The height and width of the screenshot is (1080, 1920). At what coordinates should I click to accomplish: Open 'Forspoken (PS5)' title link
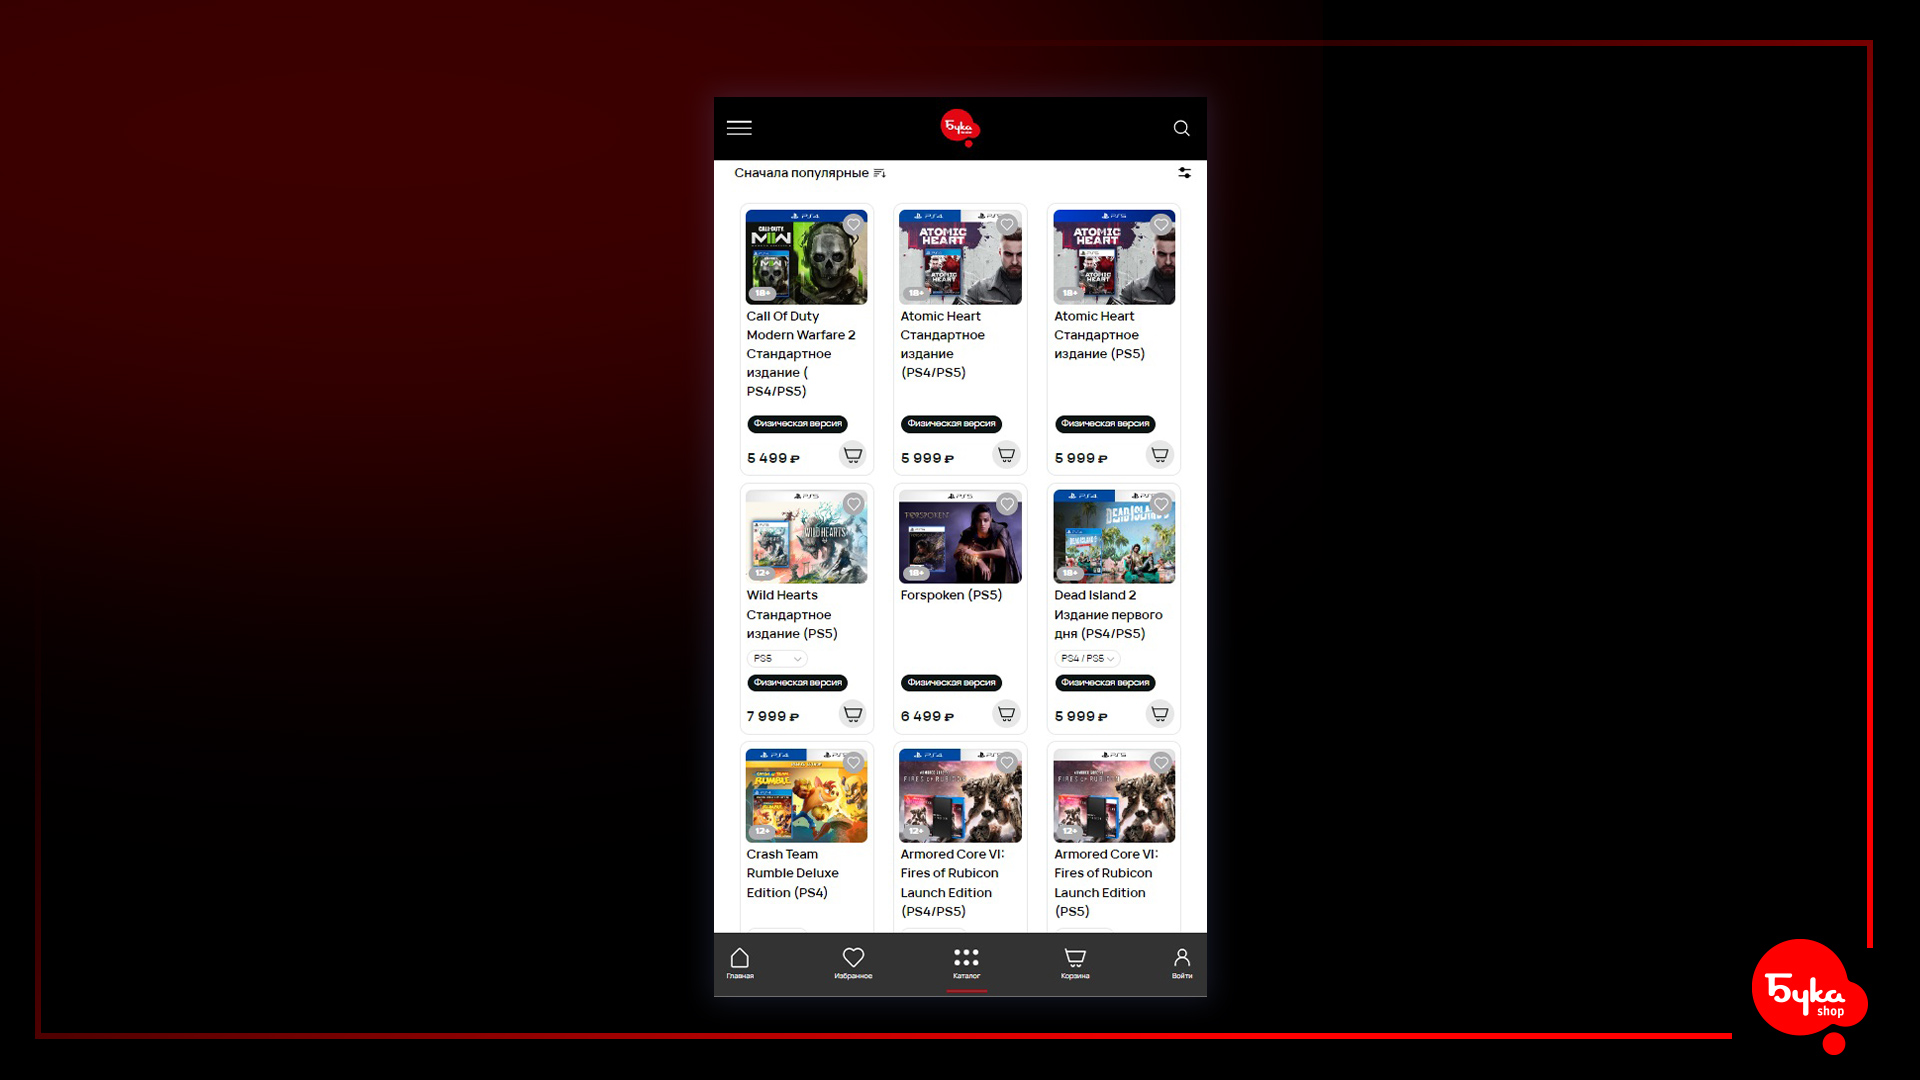click(951, 595)
